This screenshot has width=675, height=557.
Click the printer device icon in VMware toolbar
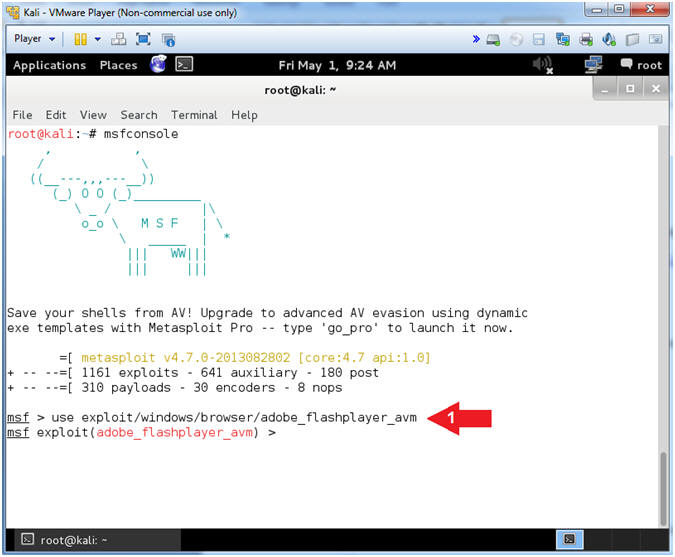(x=586, y=40)
